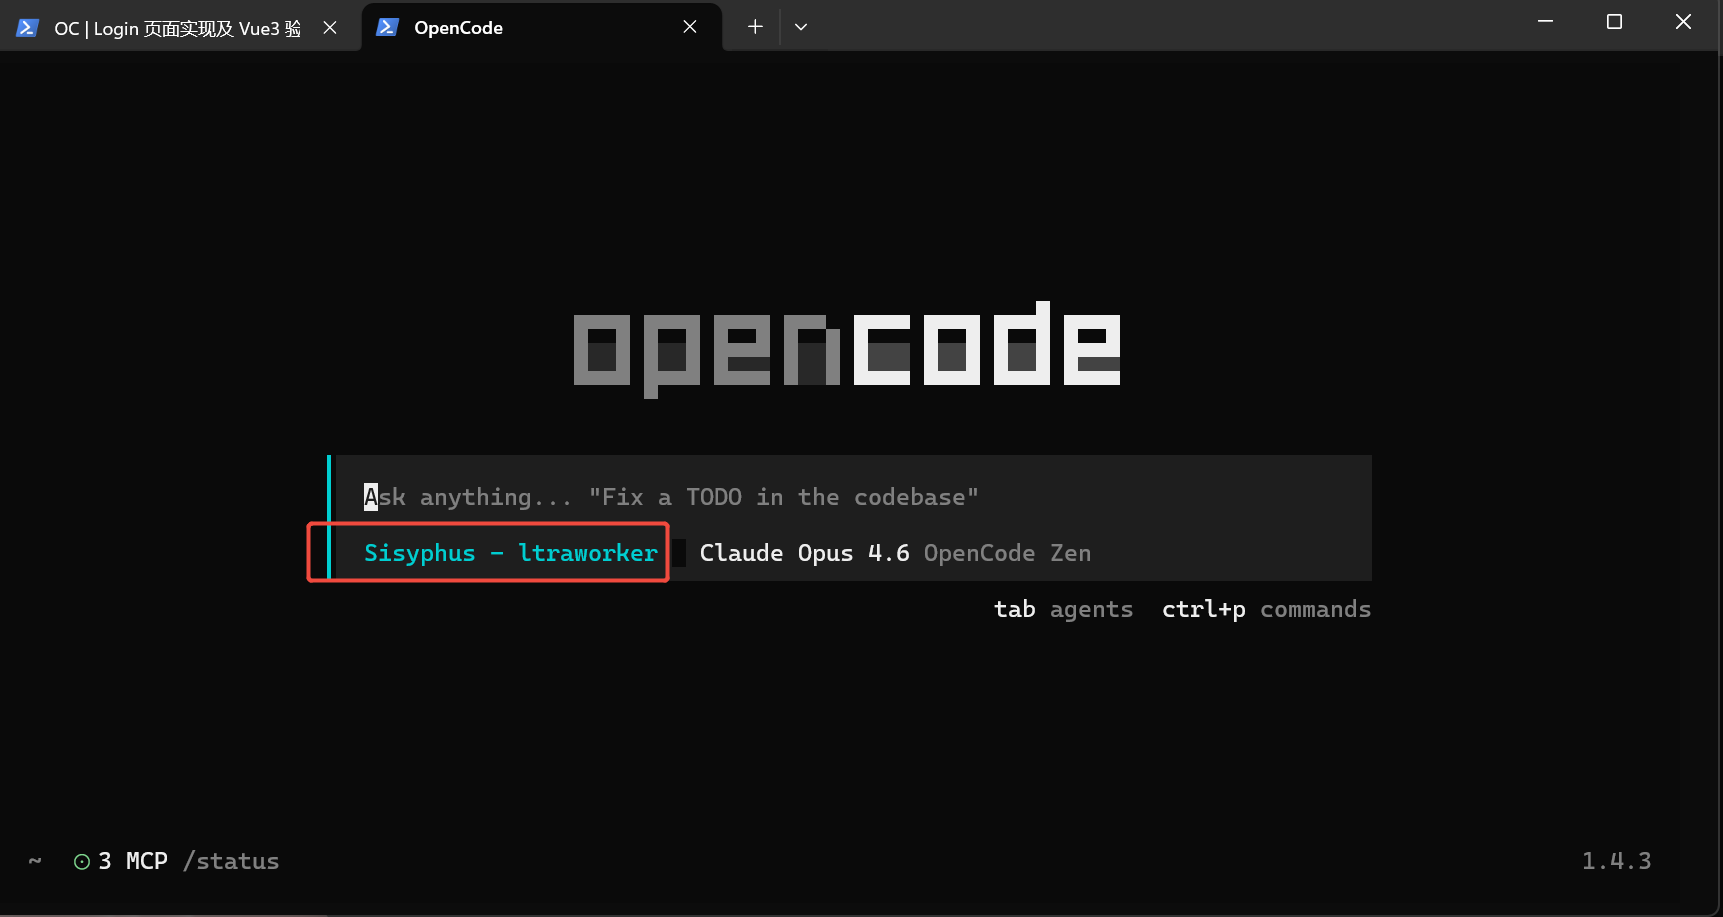The image size is (1723, 917).
Task: Select the Sisyphus - ltraworker agent label
Action: [x=511, y=553]
